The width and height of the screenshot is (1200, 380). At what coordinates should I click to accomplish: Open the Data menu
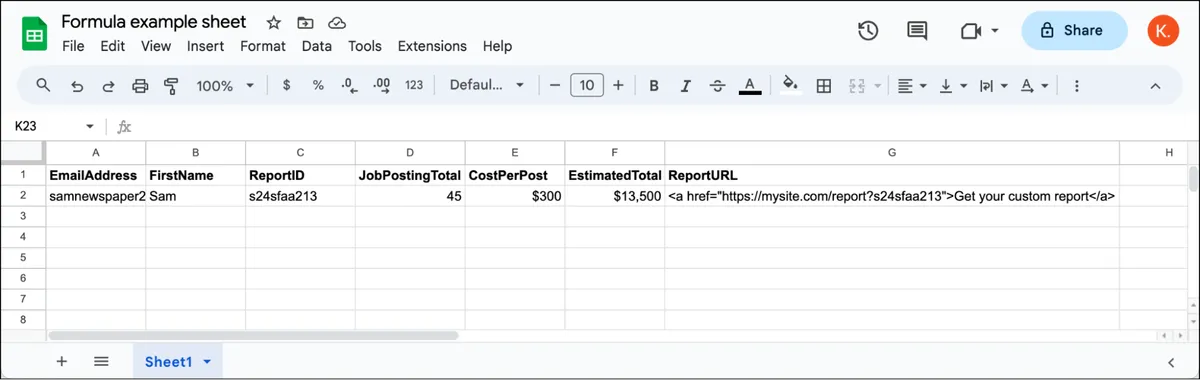[x=317, y=46]
